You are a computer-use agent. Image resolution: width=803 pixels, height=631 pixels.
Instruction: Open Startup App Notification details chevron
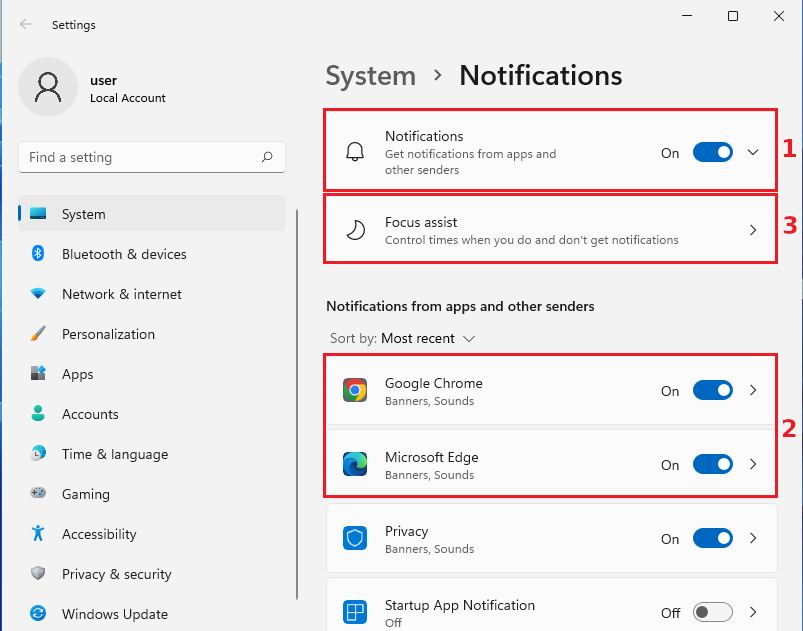point(753,612)
